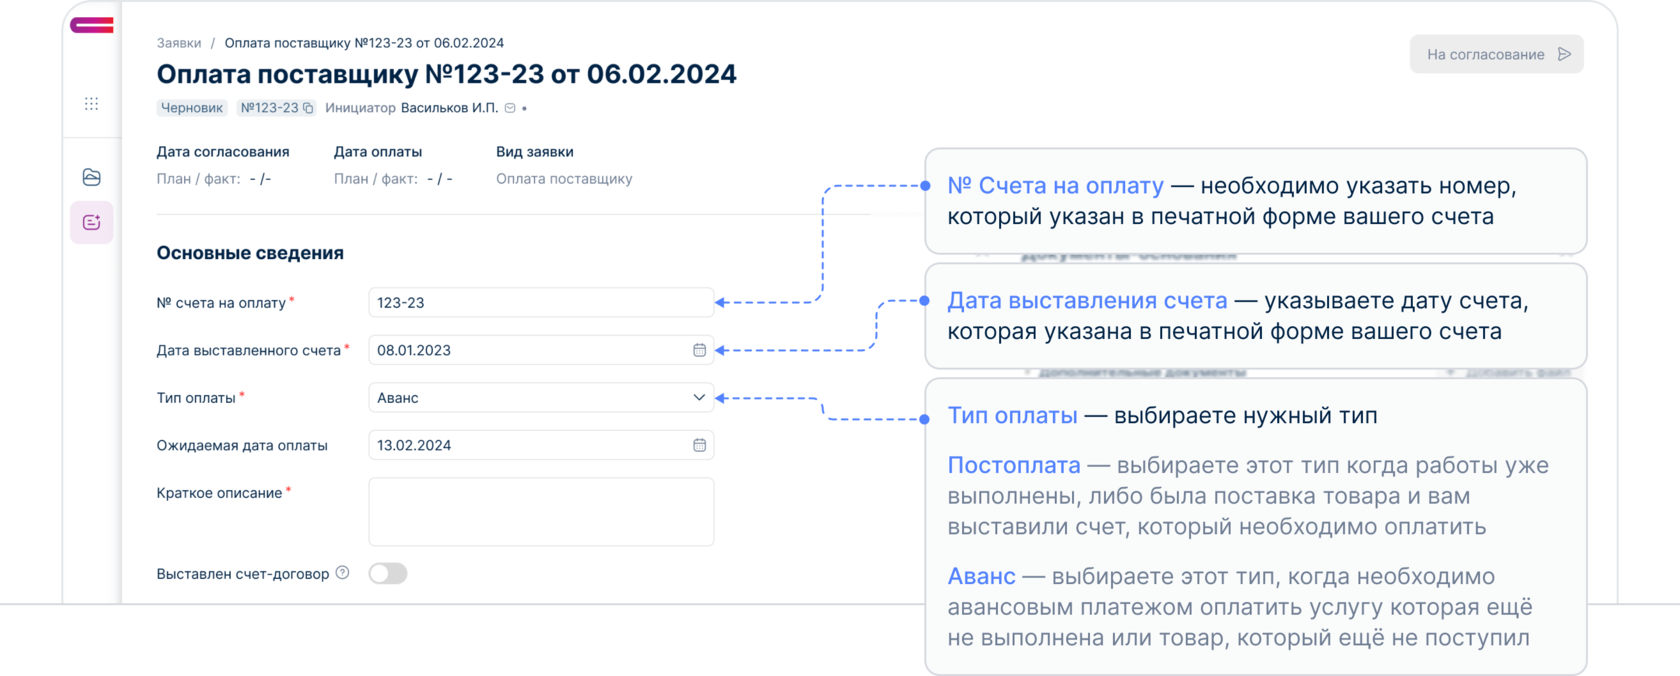The width and height of the screenshot is (1680, 676).
Task: Click the date field with 13.02.2024
Action: pyautogui.click(x=541, y=445)
